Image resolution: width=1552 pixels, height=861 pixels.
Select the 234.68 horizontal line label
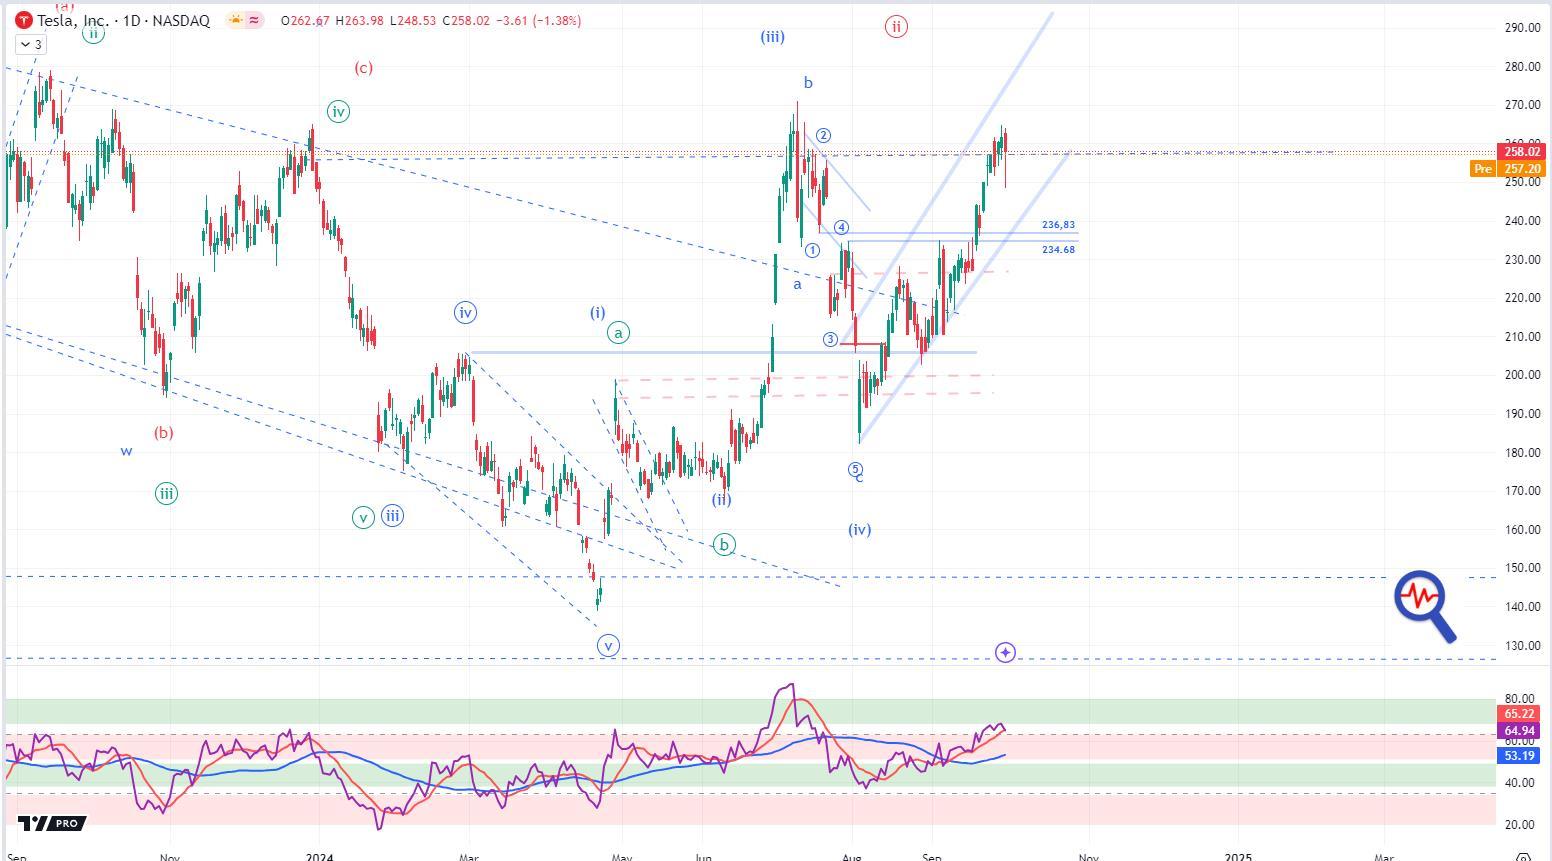[x=1058, y=249]
